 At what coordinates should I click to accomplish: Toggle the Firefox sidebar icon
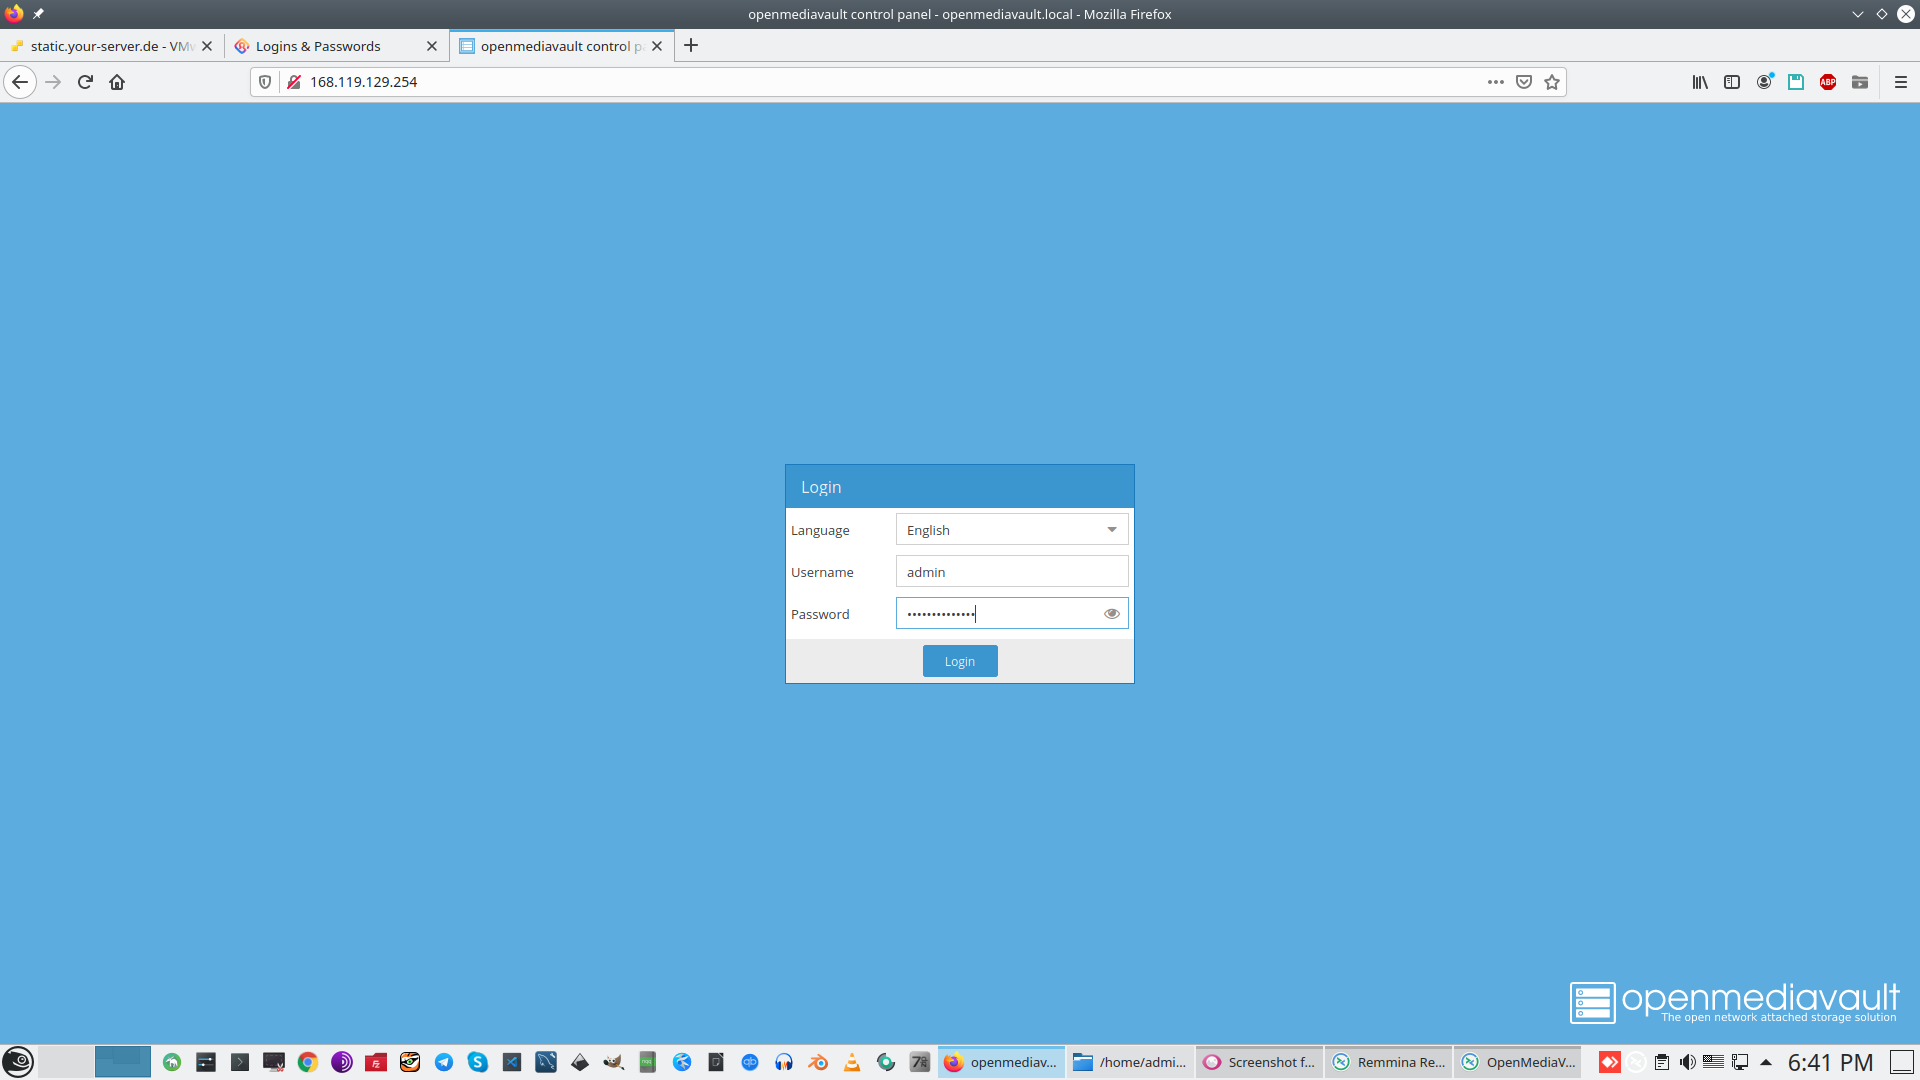tap(1731, 82)
